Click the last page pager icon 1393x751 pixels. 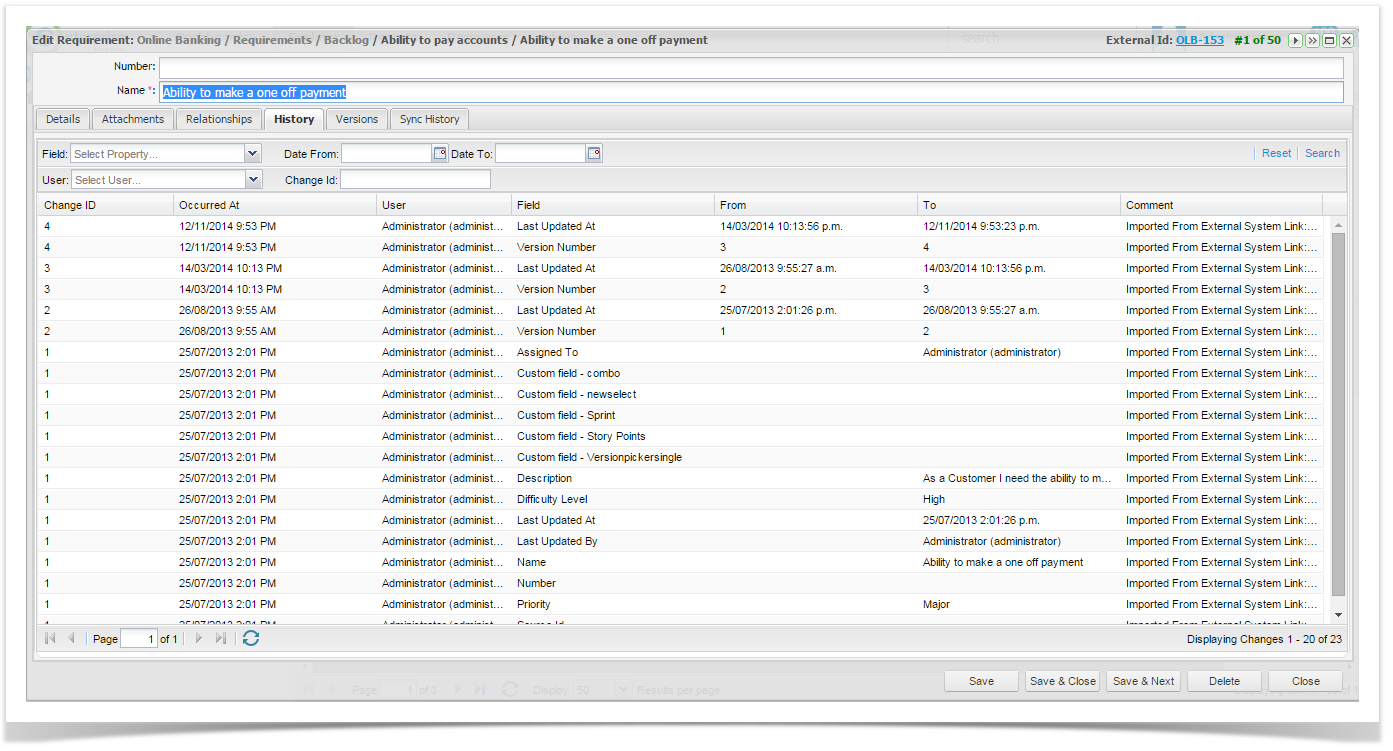coord(221,638)
